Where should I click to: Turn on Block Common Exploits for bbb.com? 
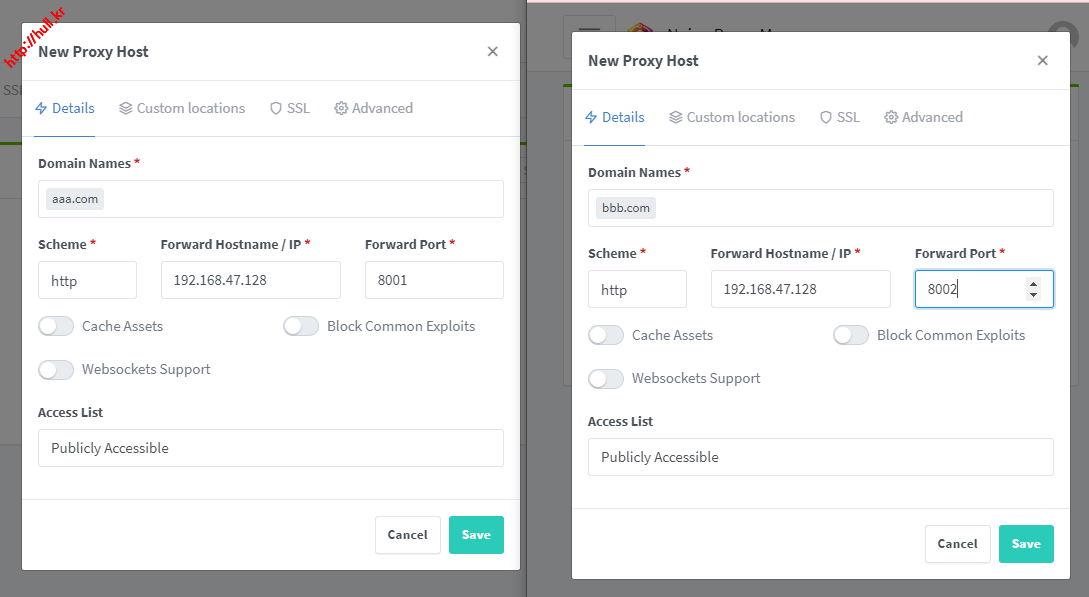[x=851, y=335]
